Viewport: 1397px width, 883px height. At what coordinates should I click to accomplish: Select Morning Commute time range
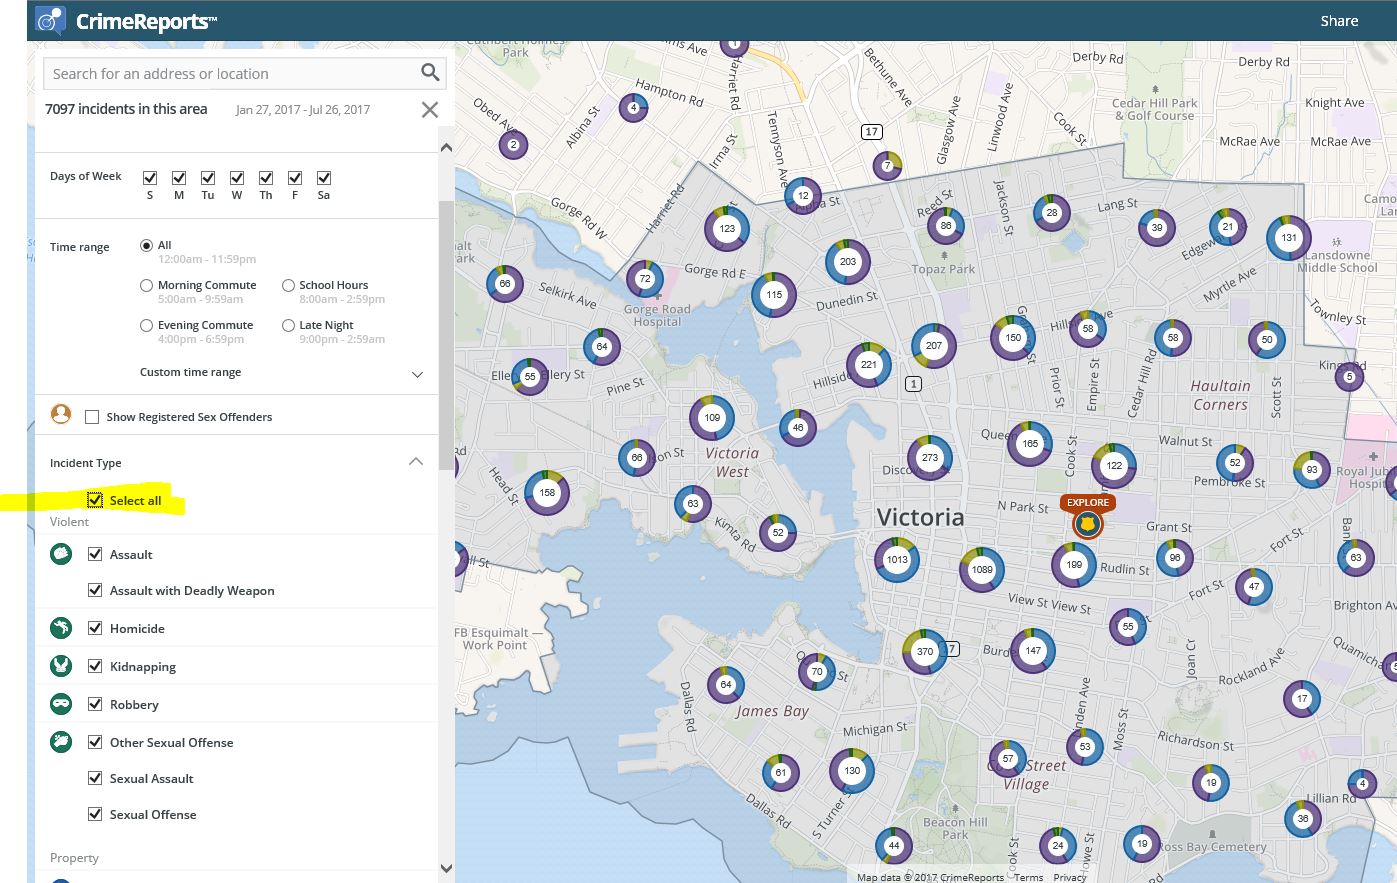pyautogui.click(x=147, y=285)
